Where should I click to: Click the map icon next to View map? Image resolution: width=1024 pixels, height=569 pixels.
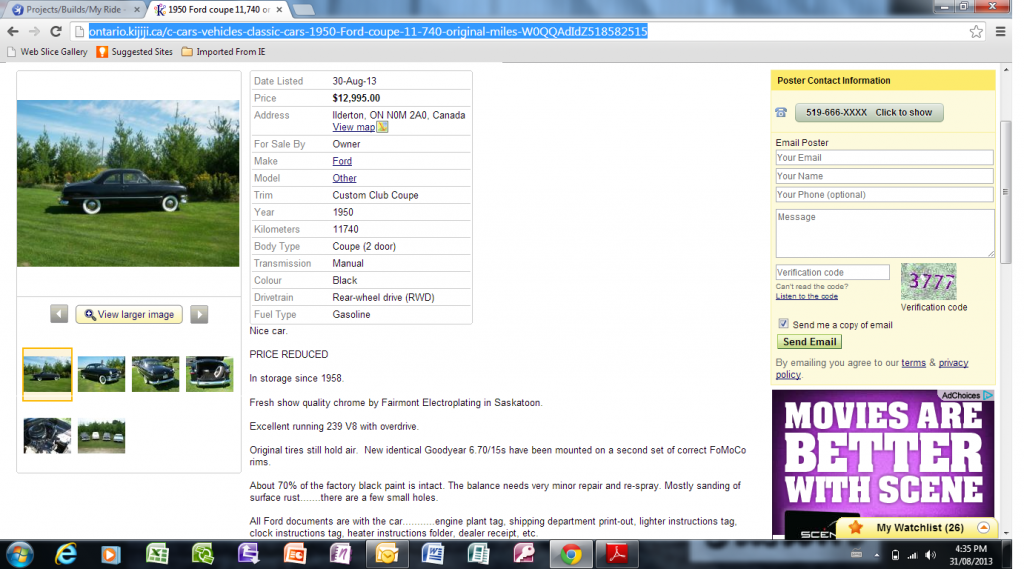coord(382,127)
